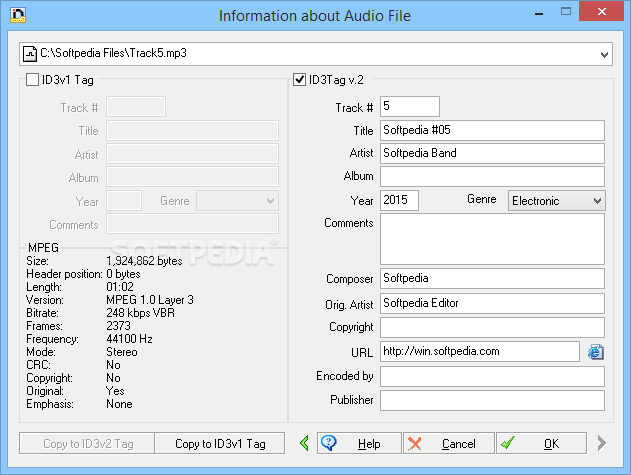631x475 pixels.
Task: Click the Copy to ID3v2 Tag button
Action: click(87, 443)
